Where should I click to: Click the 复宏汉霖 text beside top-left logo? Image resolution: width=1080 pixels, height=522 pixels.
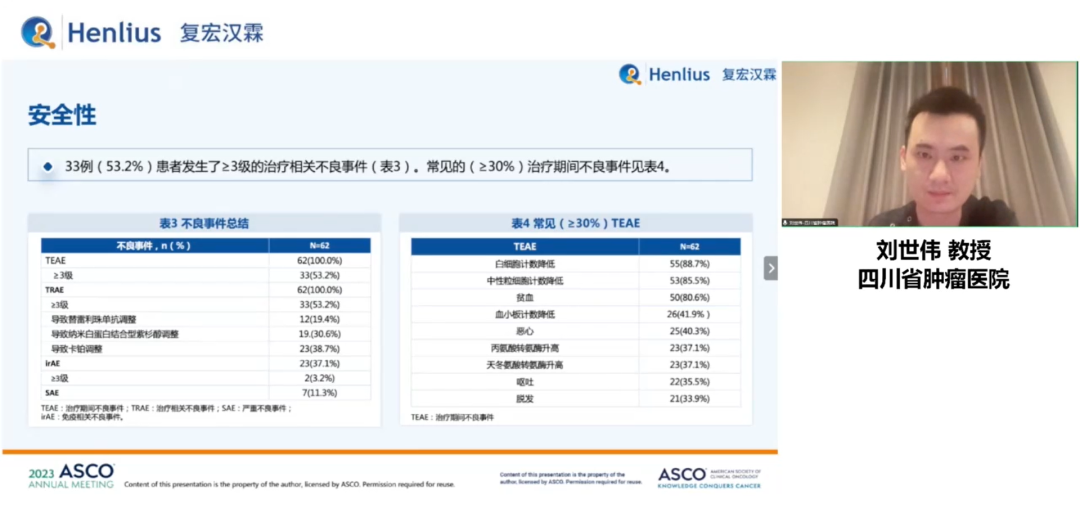pos(221,32)
